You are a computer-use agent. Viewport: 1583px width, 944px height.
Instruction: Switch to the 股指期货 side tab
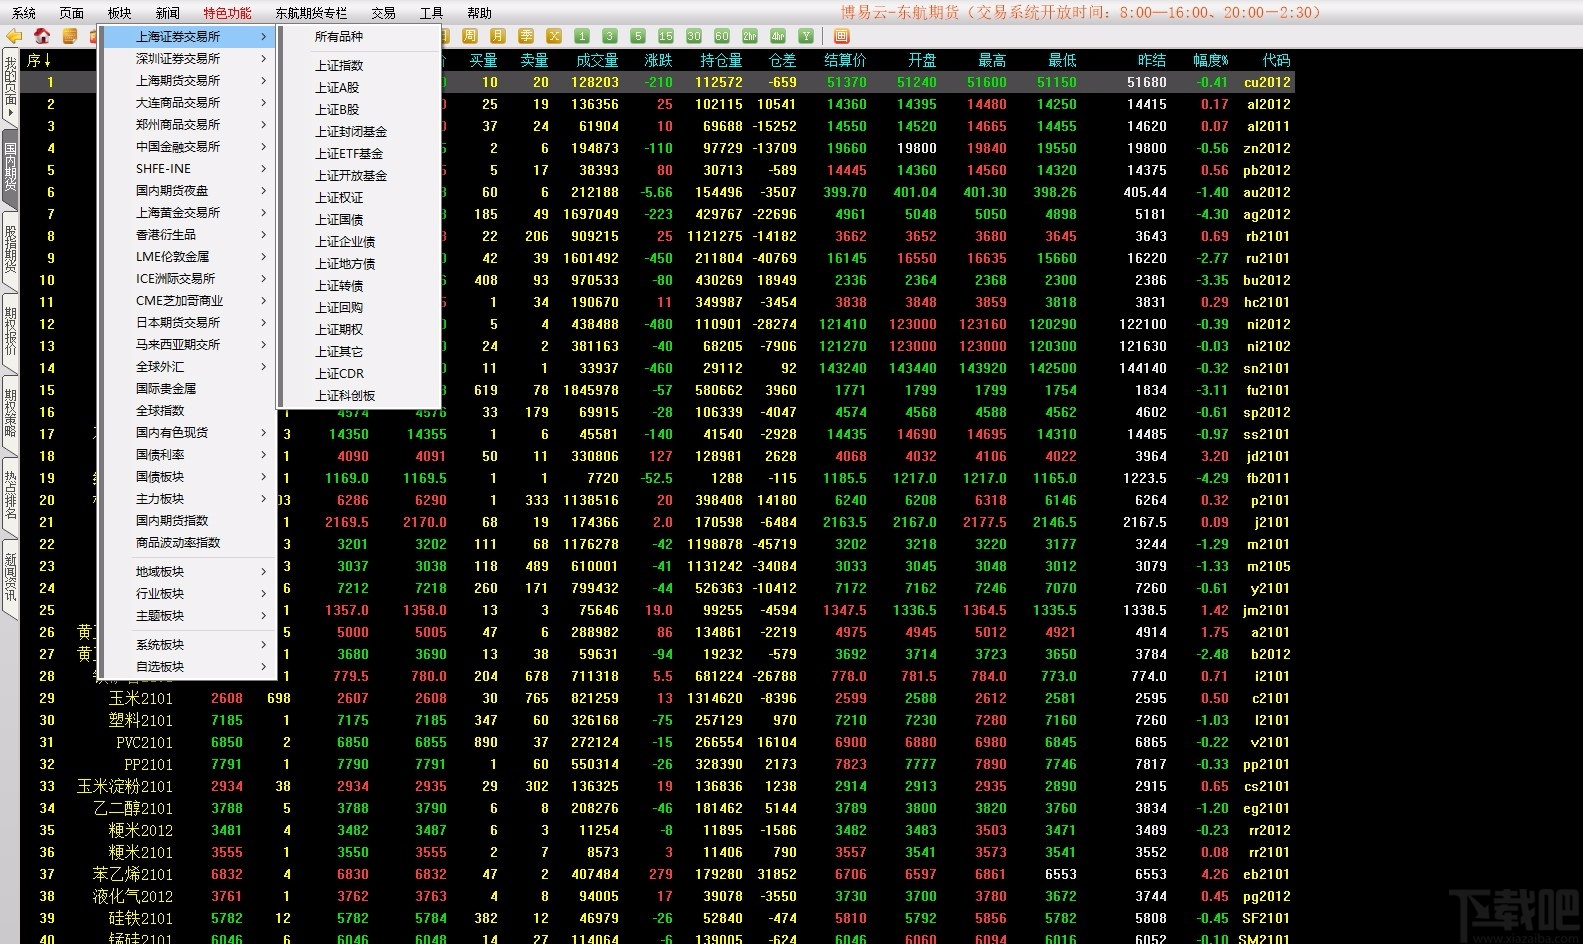coord(10,249)
